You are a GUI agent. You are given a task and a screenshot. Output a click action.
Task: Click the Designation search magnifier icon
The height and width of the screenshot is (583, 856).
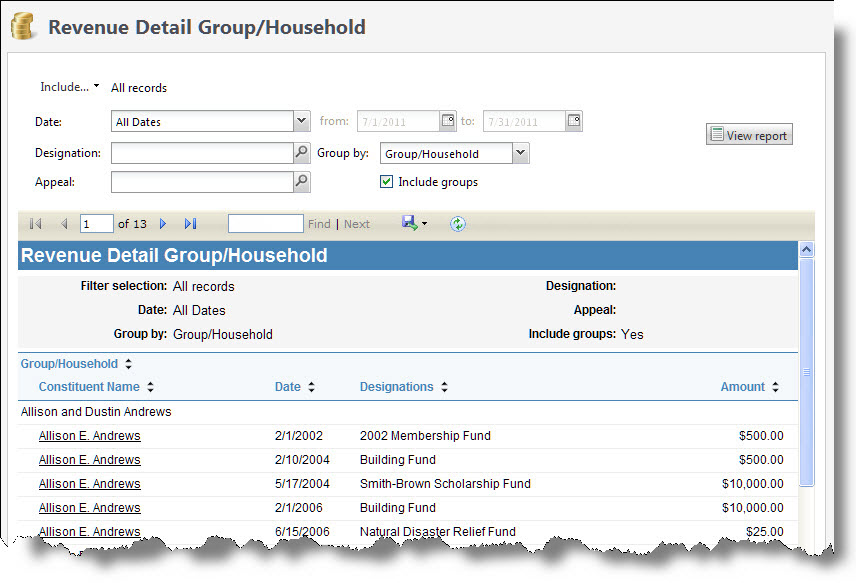click(301, 154)
